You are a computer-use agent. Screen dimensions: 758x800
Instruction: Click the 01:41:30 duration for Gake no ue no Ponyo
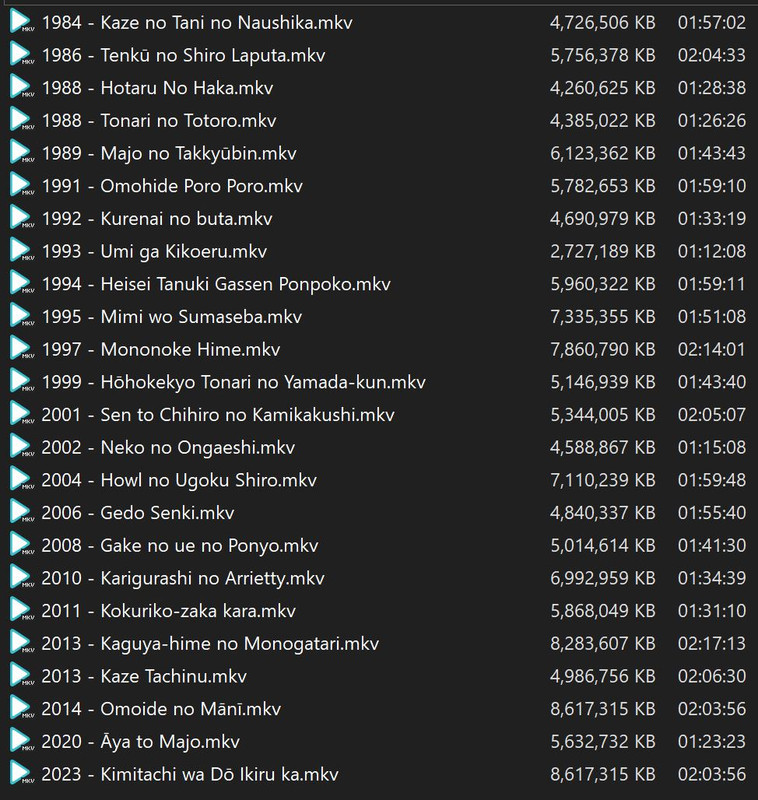711,546
